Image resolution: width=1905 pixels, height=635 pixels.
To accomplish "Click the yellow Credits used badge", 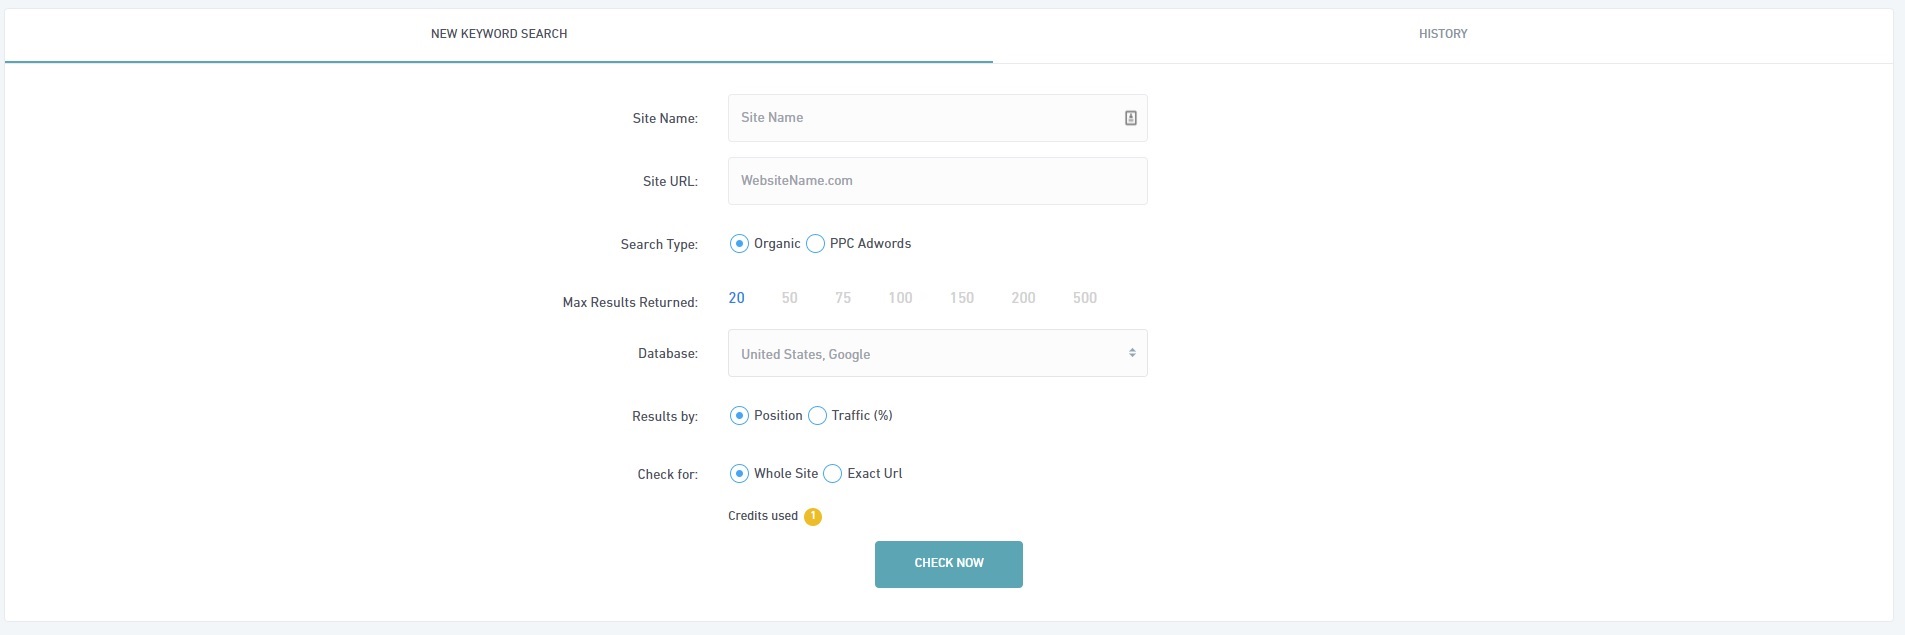I will tap(813, 517).
